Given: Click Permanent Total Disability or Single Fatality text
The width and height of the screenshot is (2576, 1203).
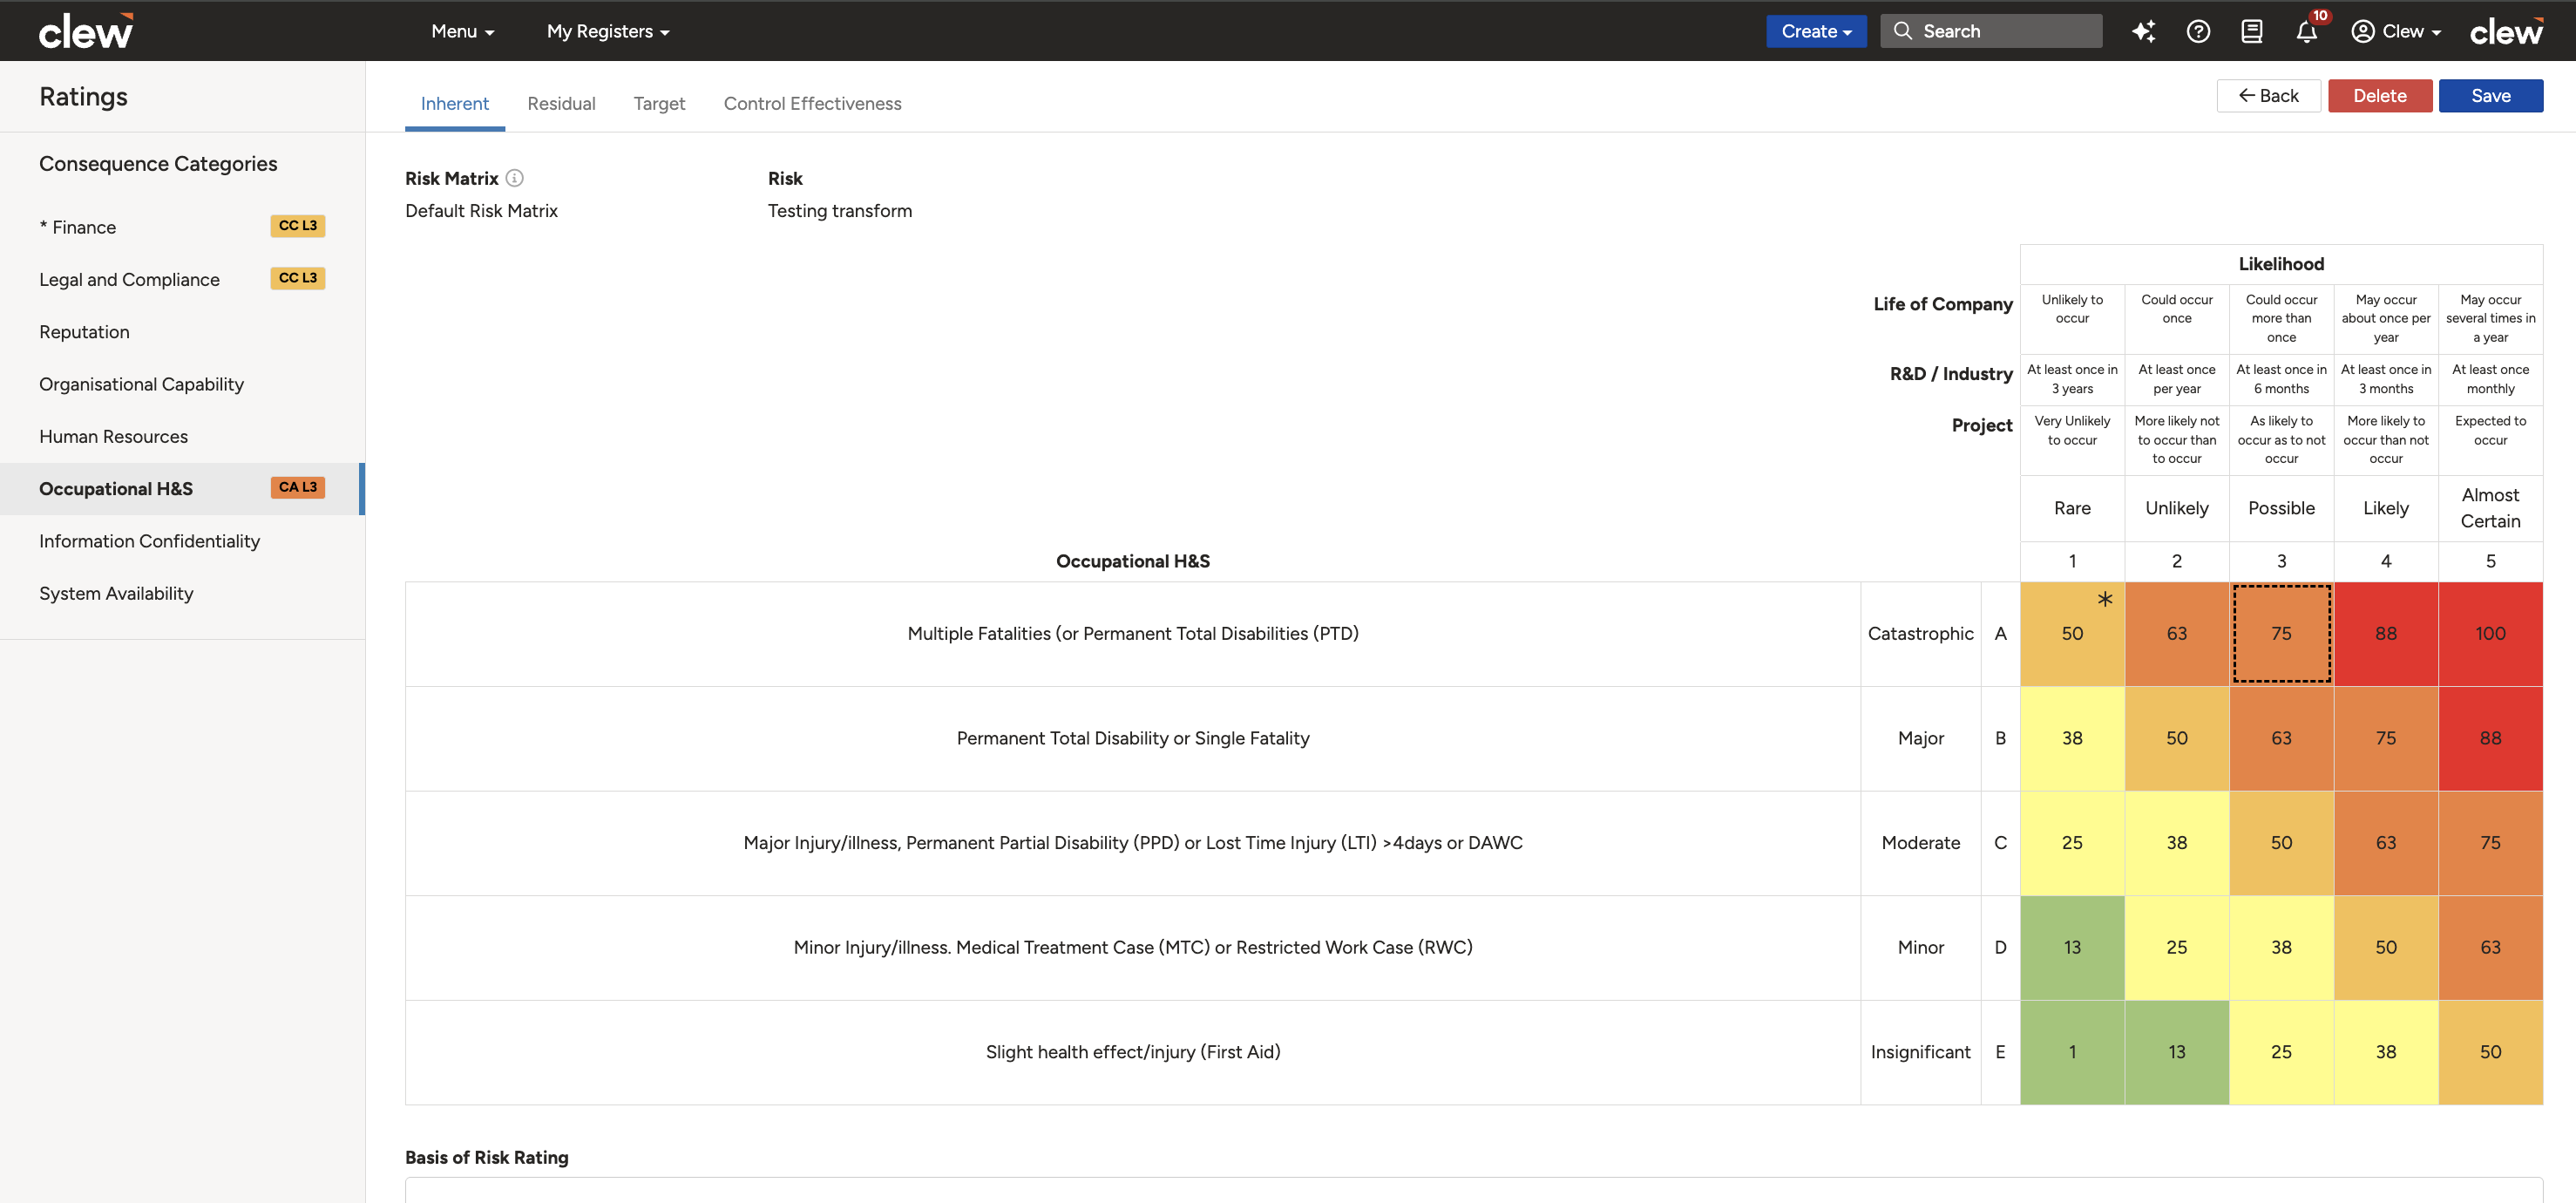Looking at the screenshot, I should [1133, 738].
